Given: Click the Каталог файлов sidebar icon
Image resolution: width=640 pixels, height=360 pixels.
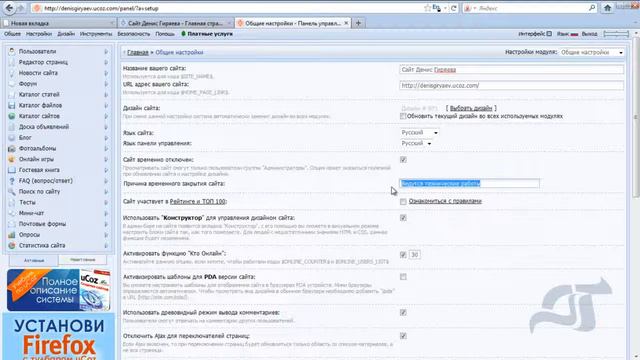Looking at the screenshot, I should 11,105.
